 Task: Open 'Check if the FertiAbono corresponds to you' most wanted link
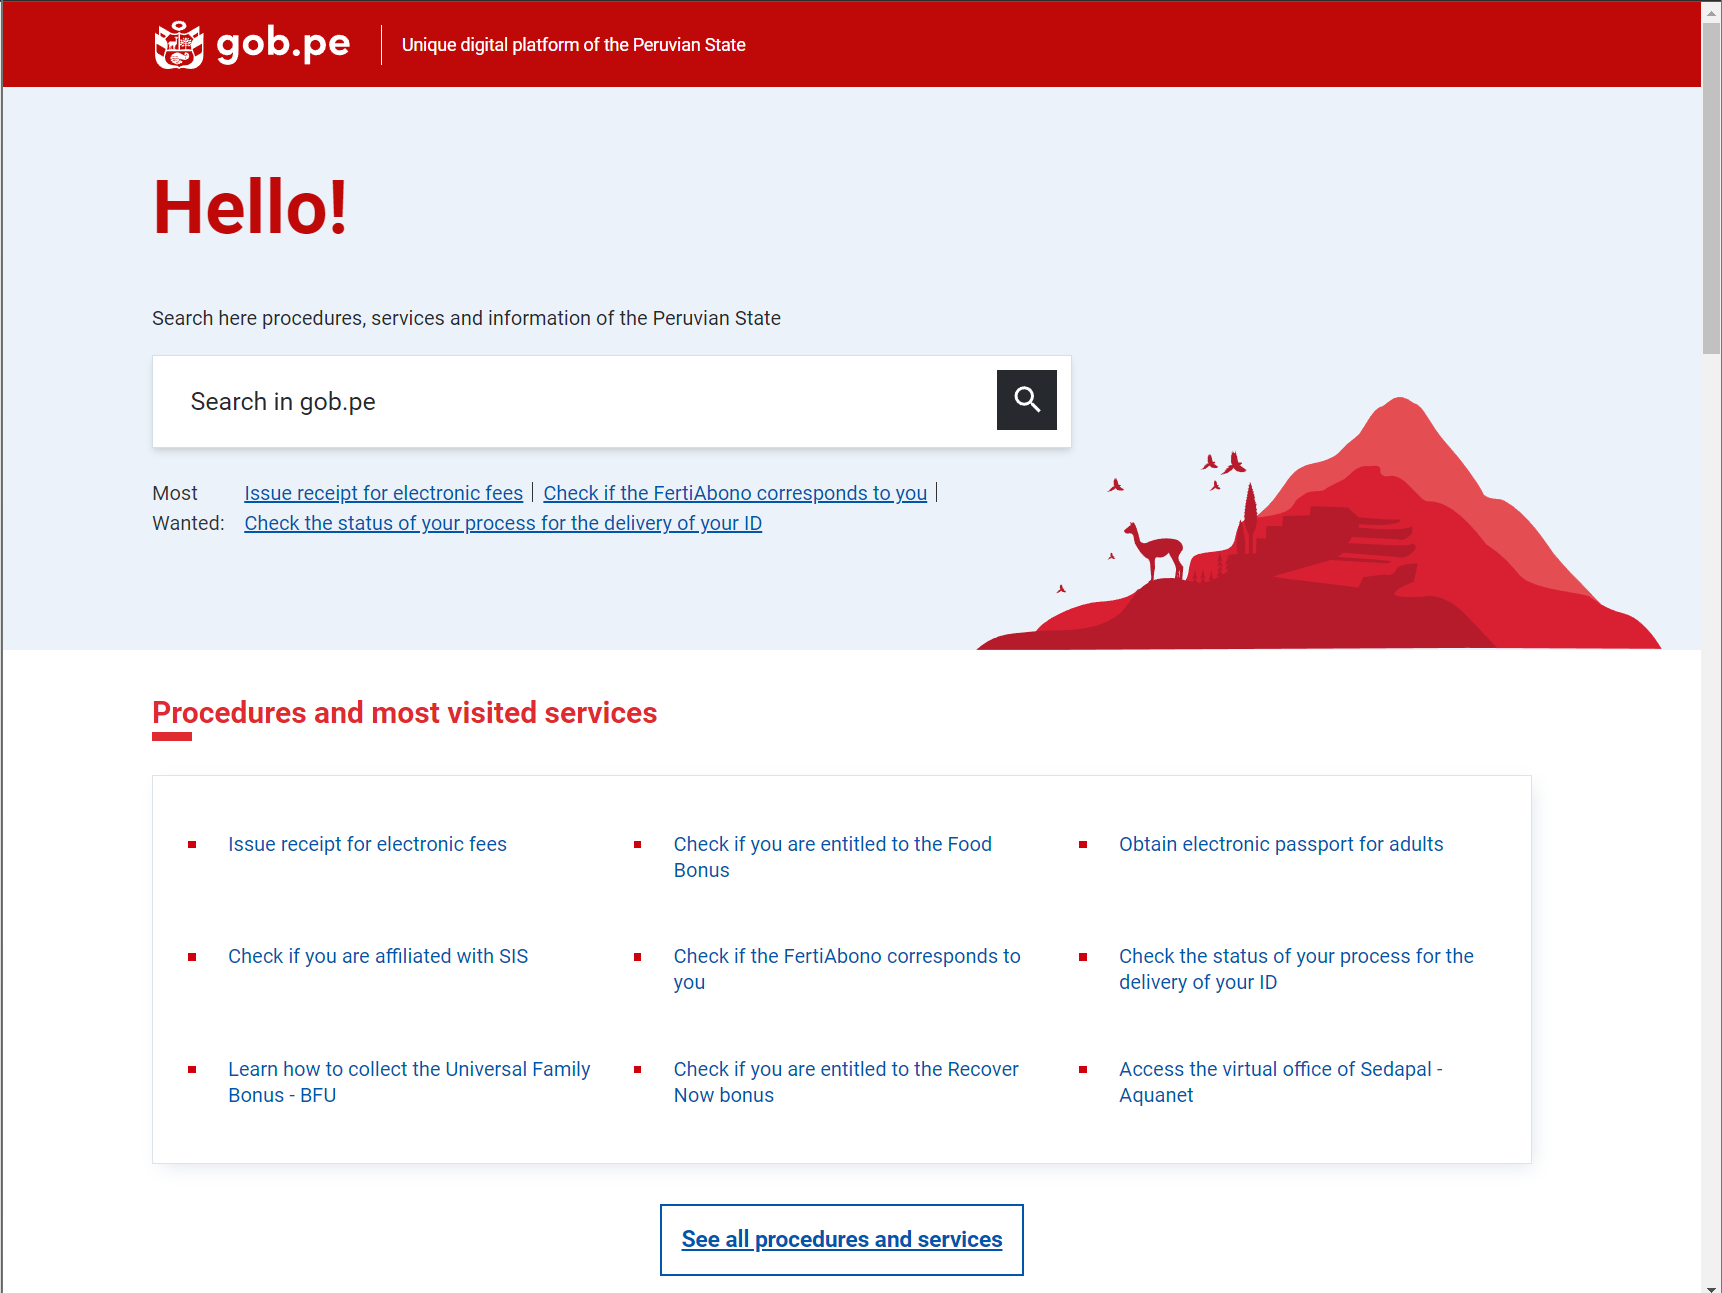pyautogui.click(x=735, y=493)
